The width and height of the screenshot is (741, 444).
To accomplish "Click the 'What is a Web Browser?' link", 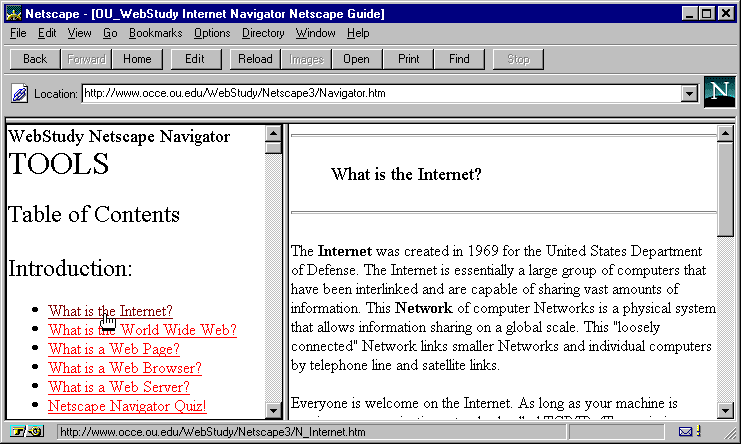I will pos(125,368).
